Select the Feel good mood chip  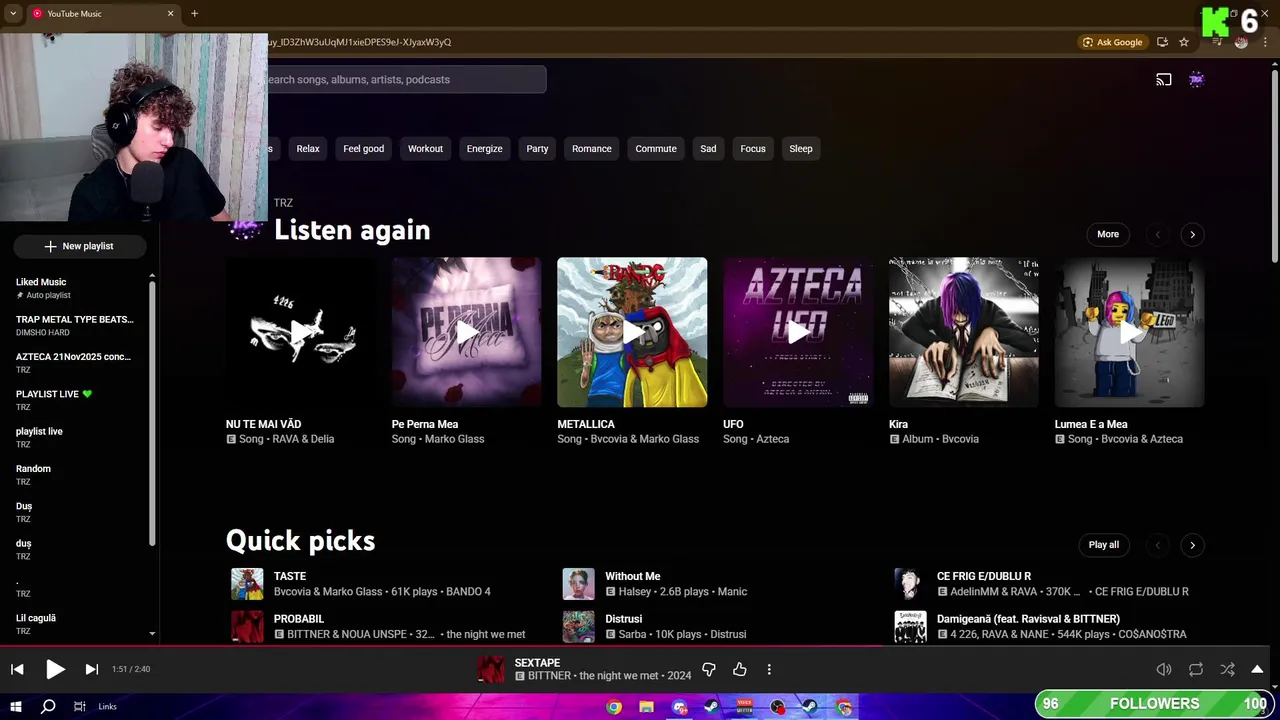point(363,149)
